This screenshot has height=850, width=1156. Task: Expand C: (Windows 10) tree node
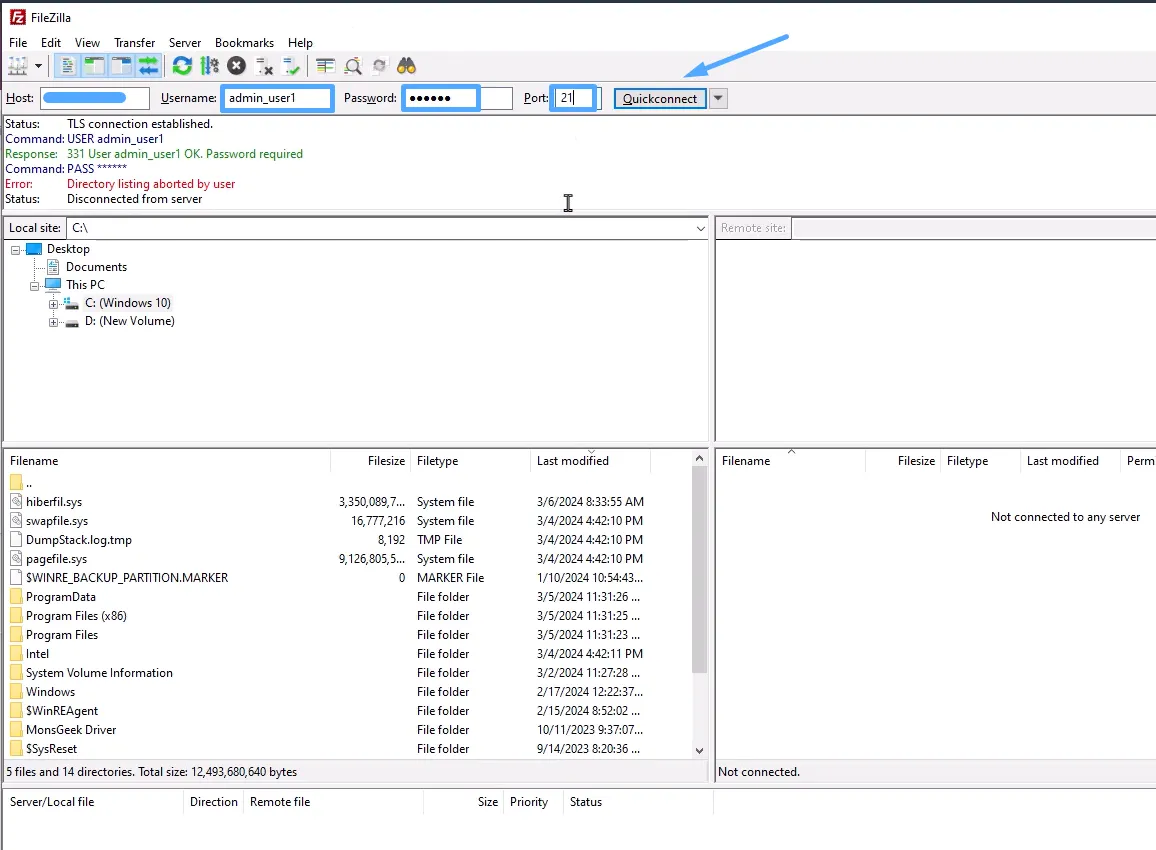(54, 303)
